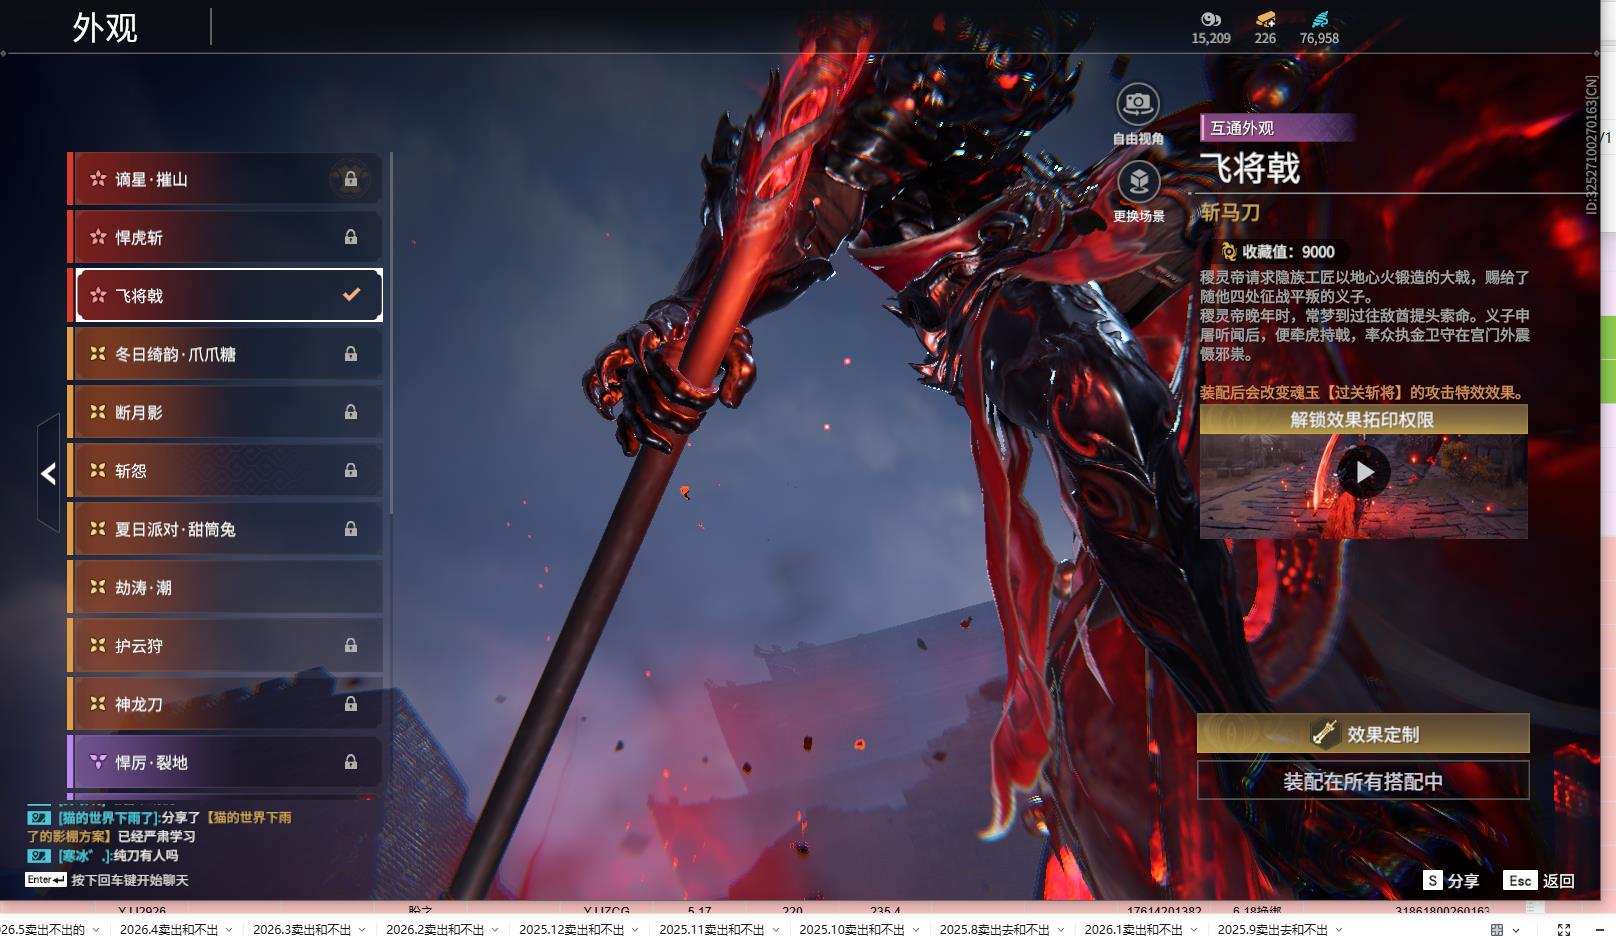Viewport: 1616px width, 939px height.
Task: Open dropdown arrow of 2026.1卖出和不出 sheet
Action: 1194,930
